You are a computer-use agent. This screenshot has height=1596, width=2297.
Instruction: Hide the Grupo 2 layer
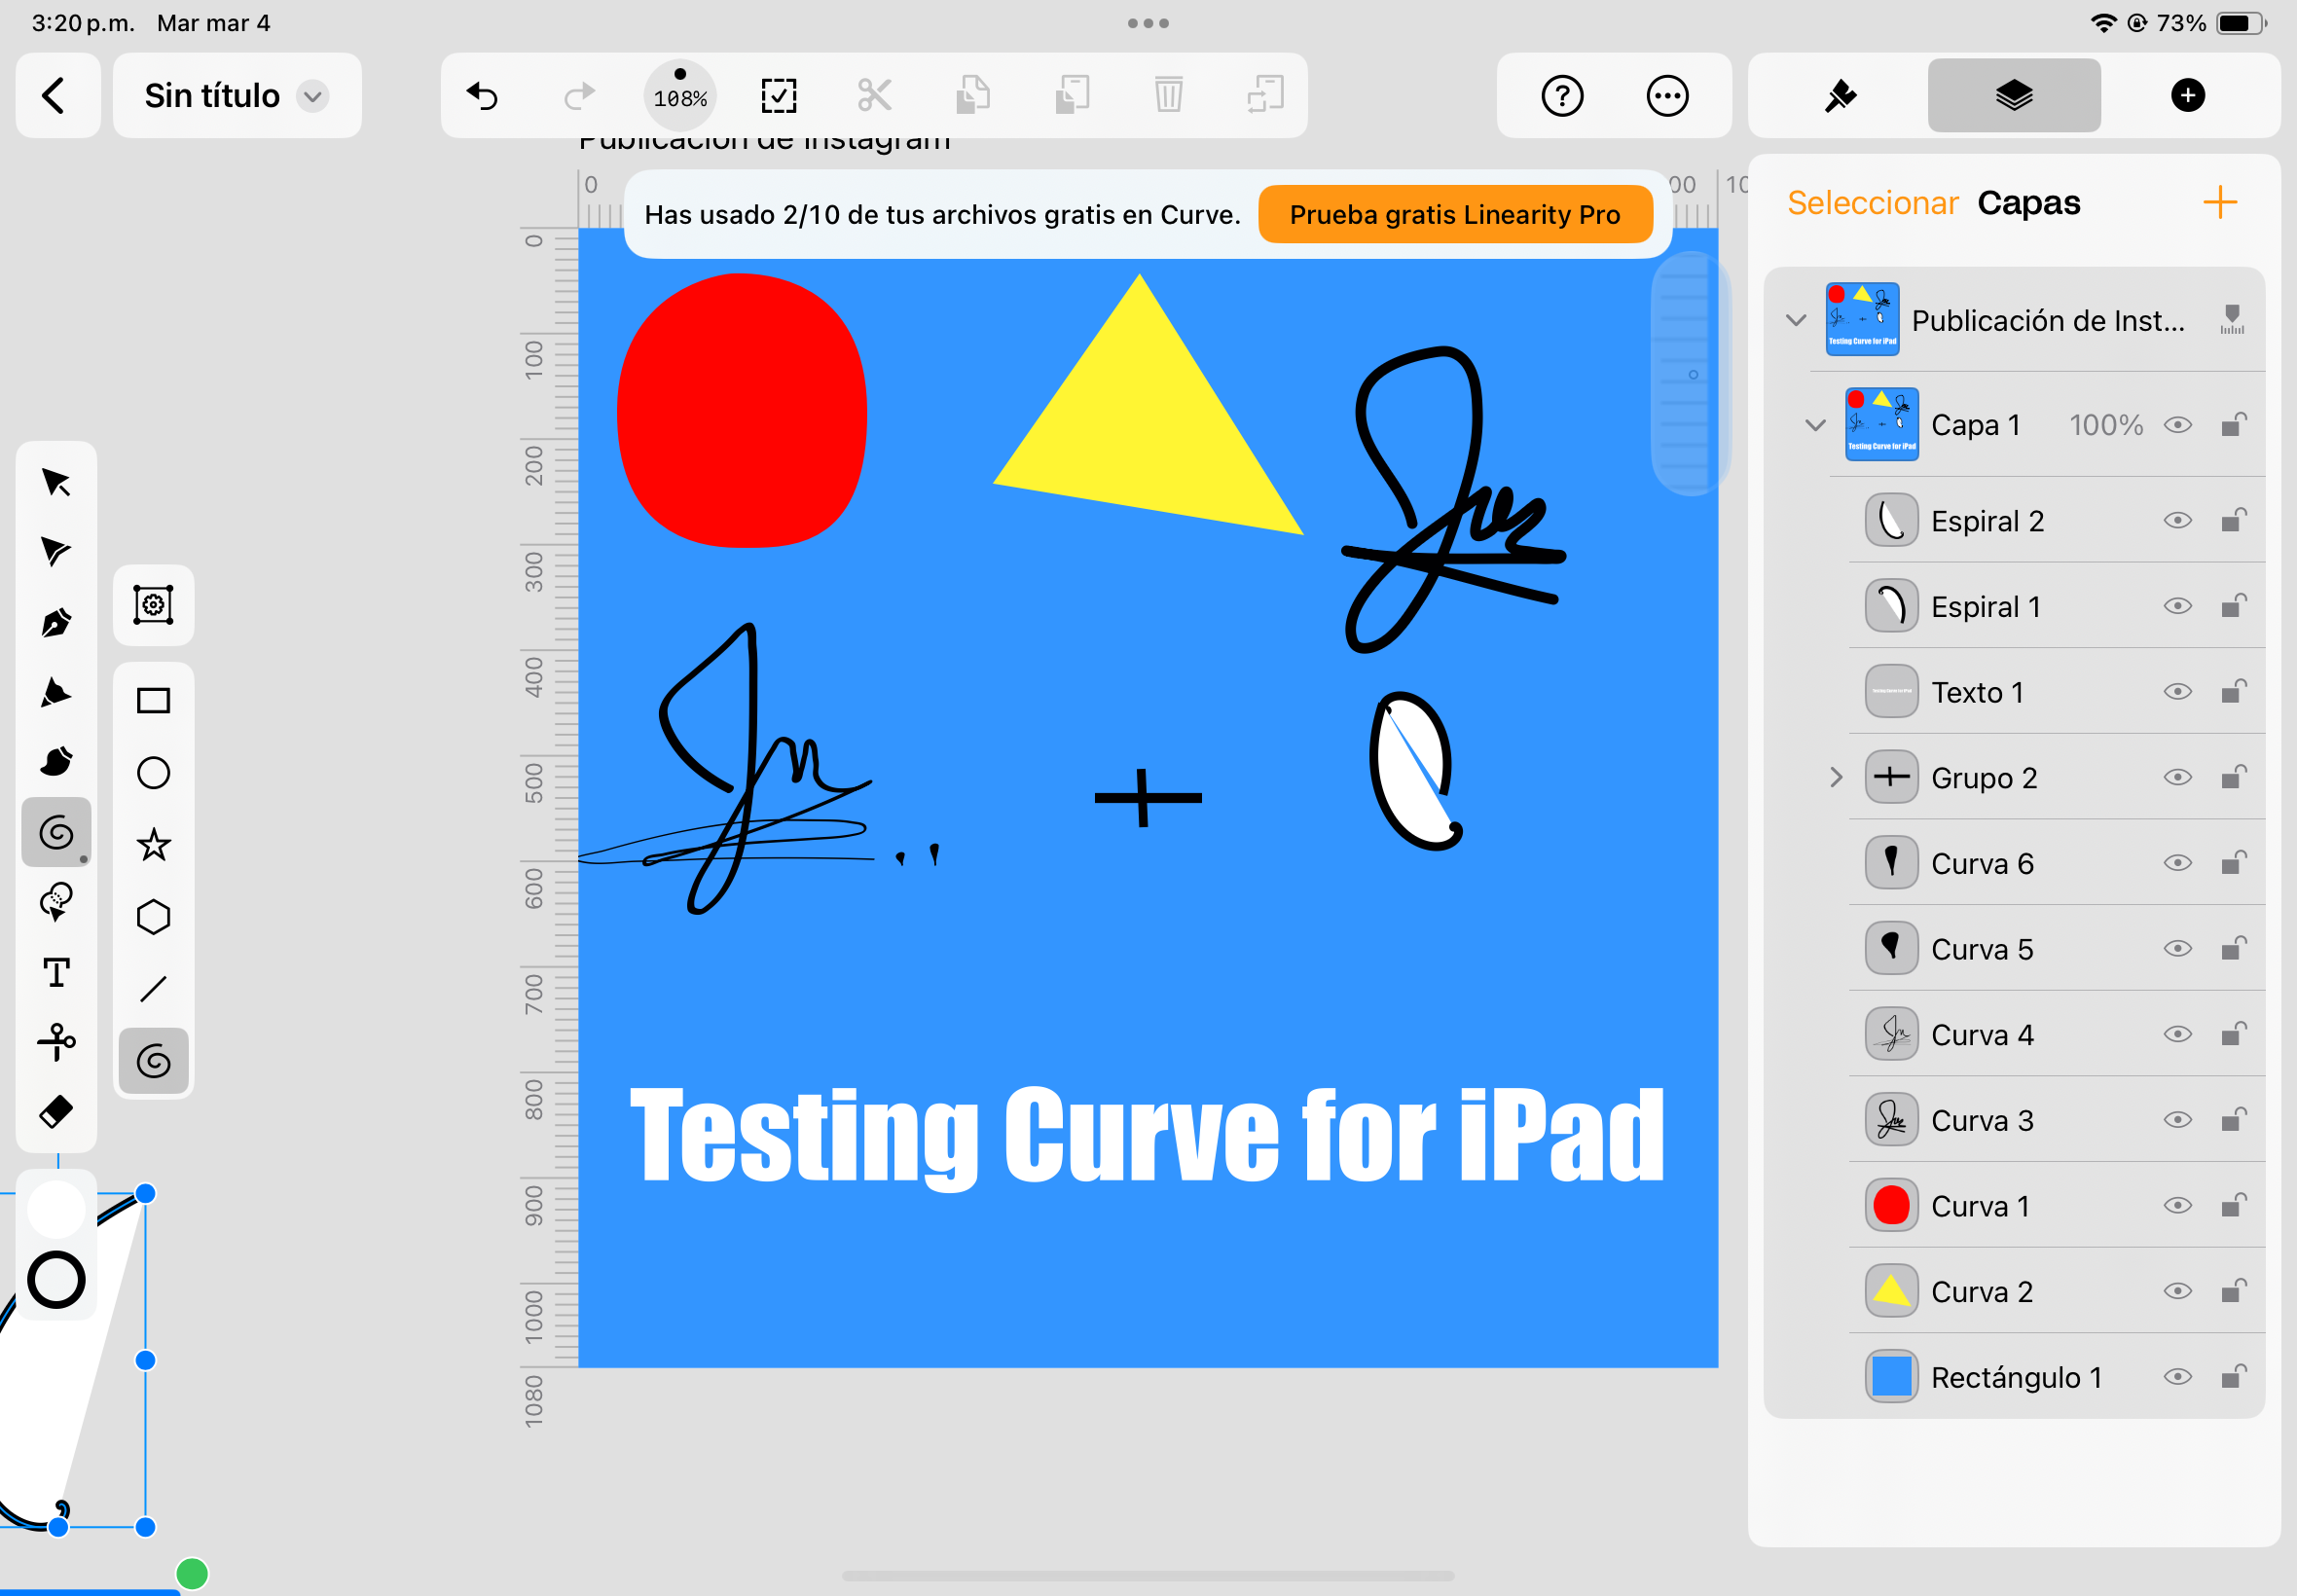pos(2178,777)
